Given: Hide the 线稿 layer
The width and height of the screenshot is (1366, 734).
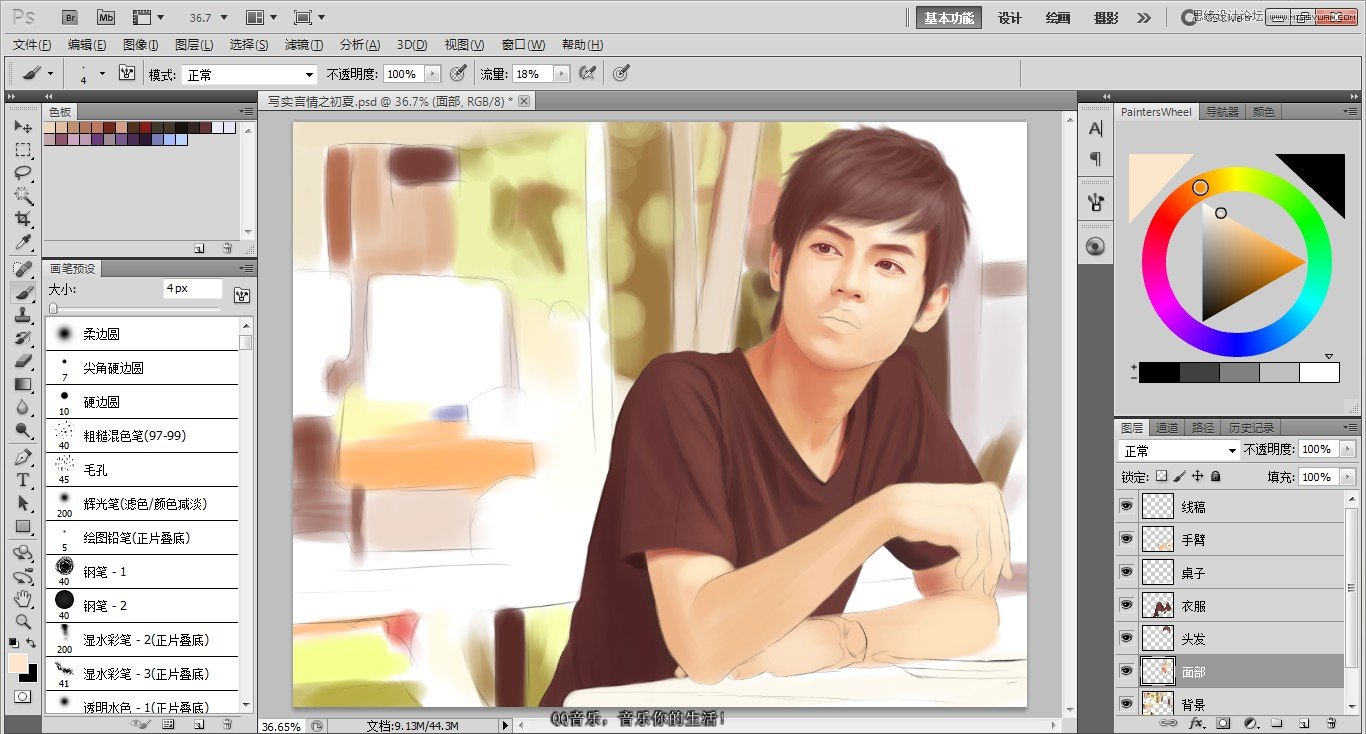Looking at the screenshot, I should 1127,506.
